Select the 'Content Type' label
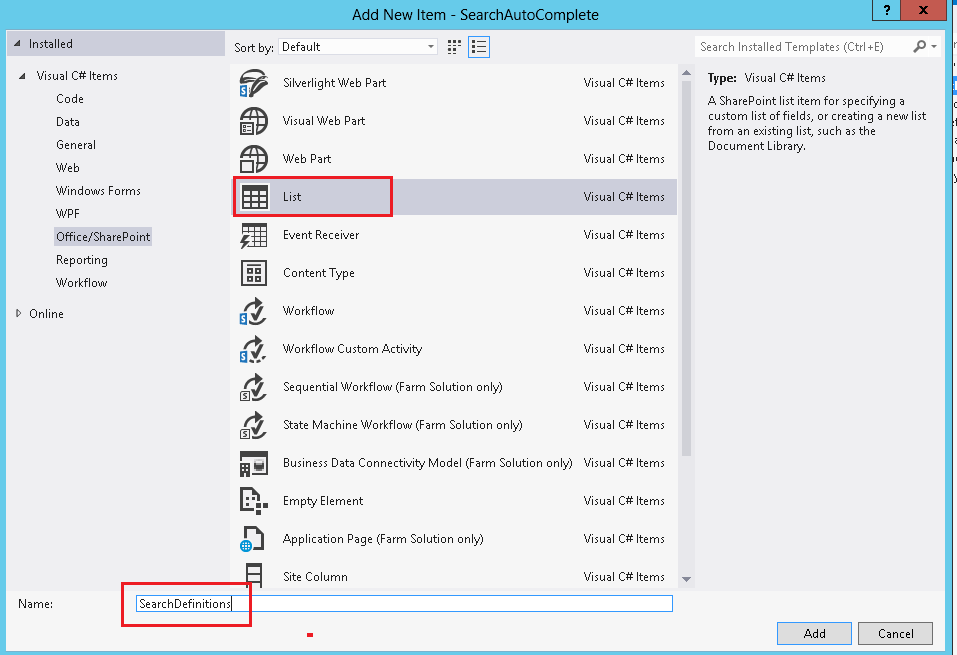The width and height of the screenshot is (957, 655). 319,273
